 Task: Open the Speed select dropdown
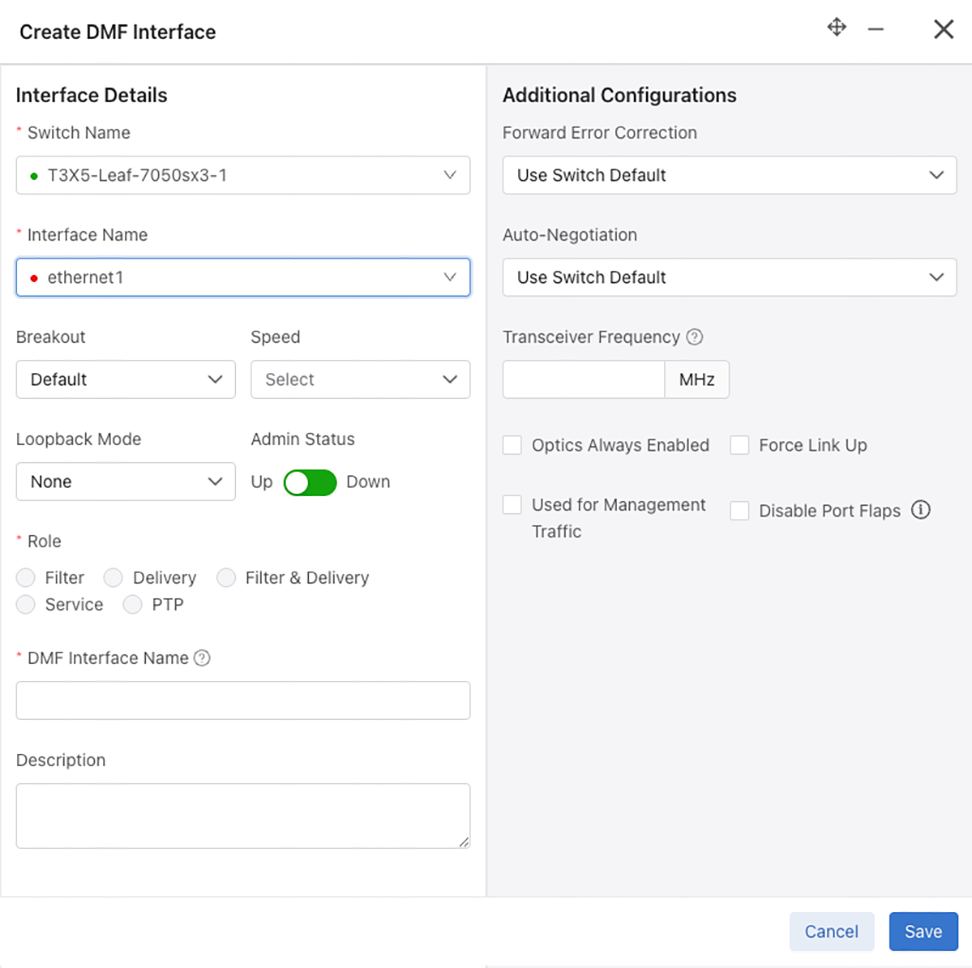(360, 380)
